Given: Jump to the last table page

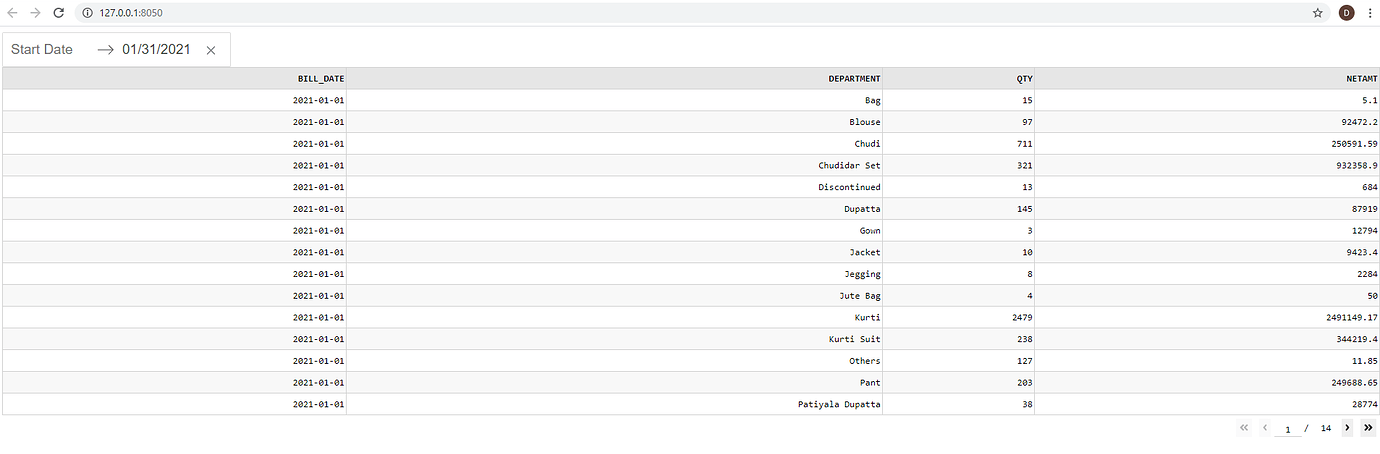Looking at the screenshot, I should 1368,428.
